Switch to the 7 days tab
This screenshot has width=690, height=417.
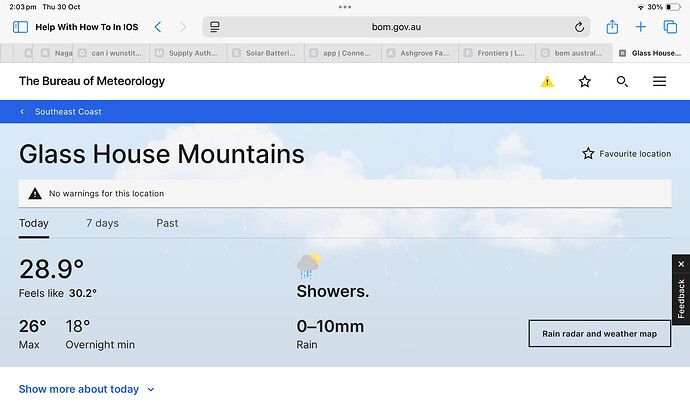click(102, 223)
